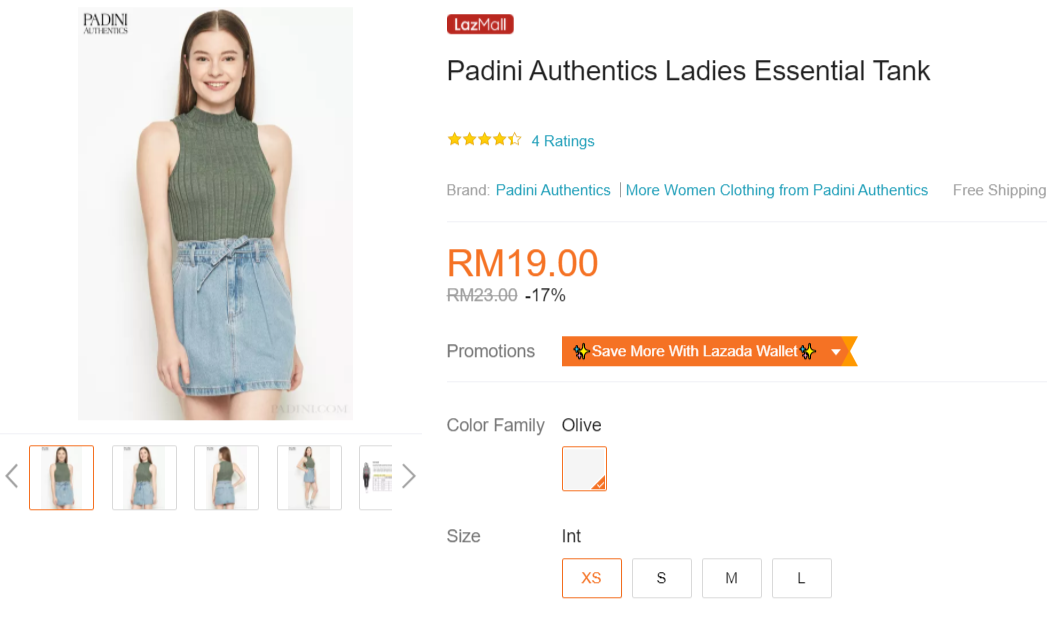This screenshot has width=1052, height=622.
Task: Pick size L
Action: pyautogui.click(x=801, y=578)
